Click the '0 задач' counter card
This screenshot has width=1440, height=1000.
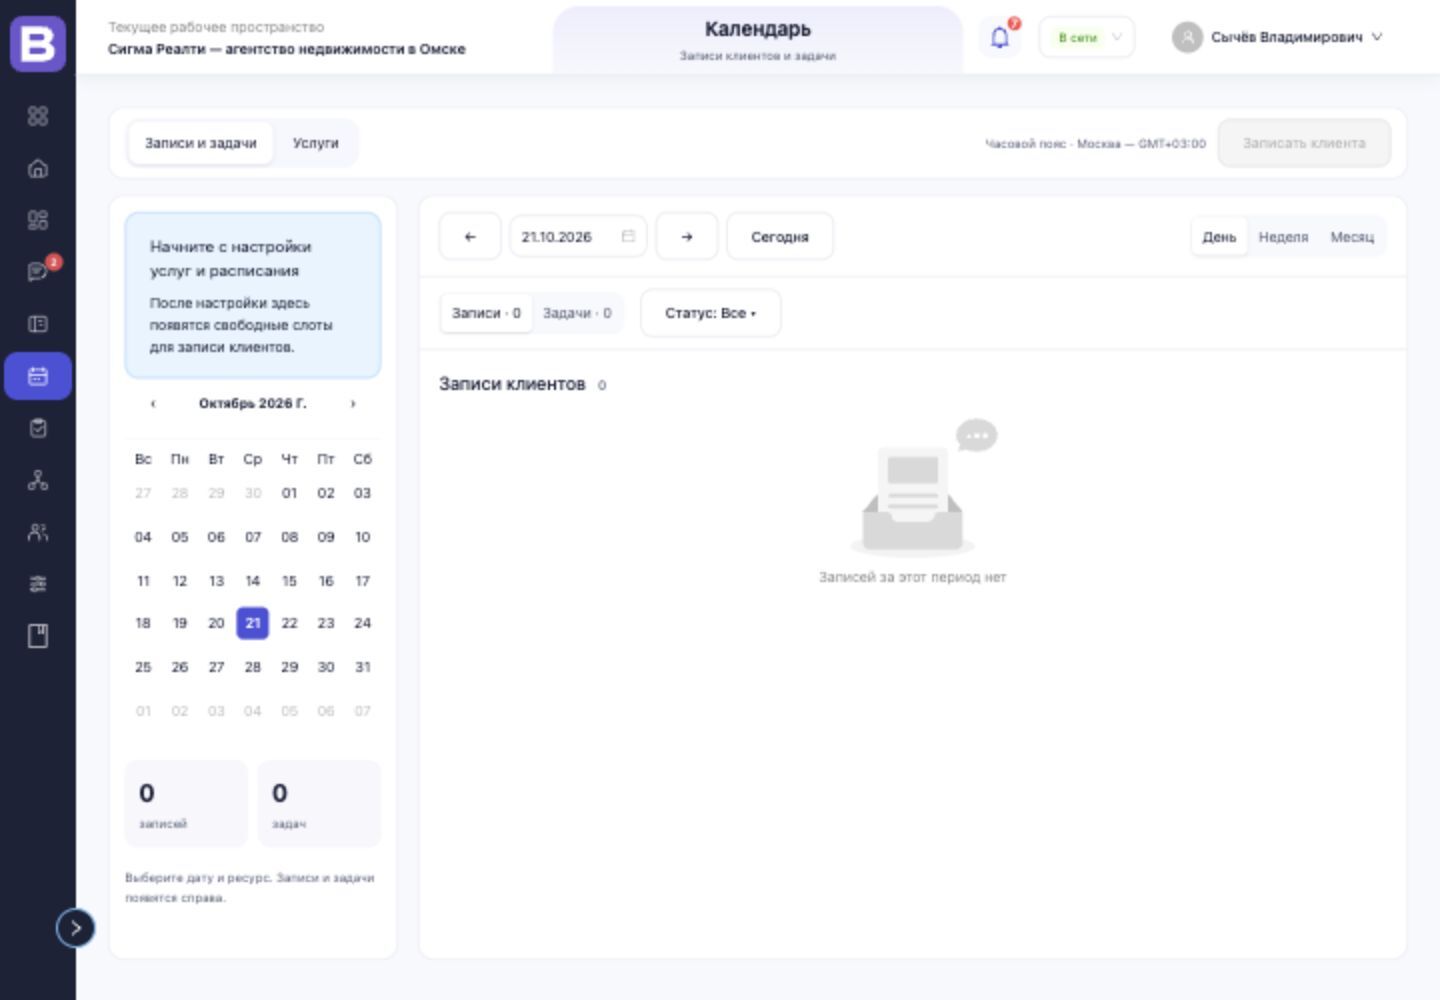pos(319,804)
